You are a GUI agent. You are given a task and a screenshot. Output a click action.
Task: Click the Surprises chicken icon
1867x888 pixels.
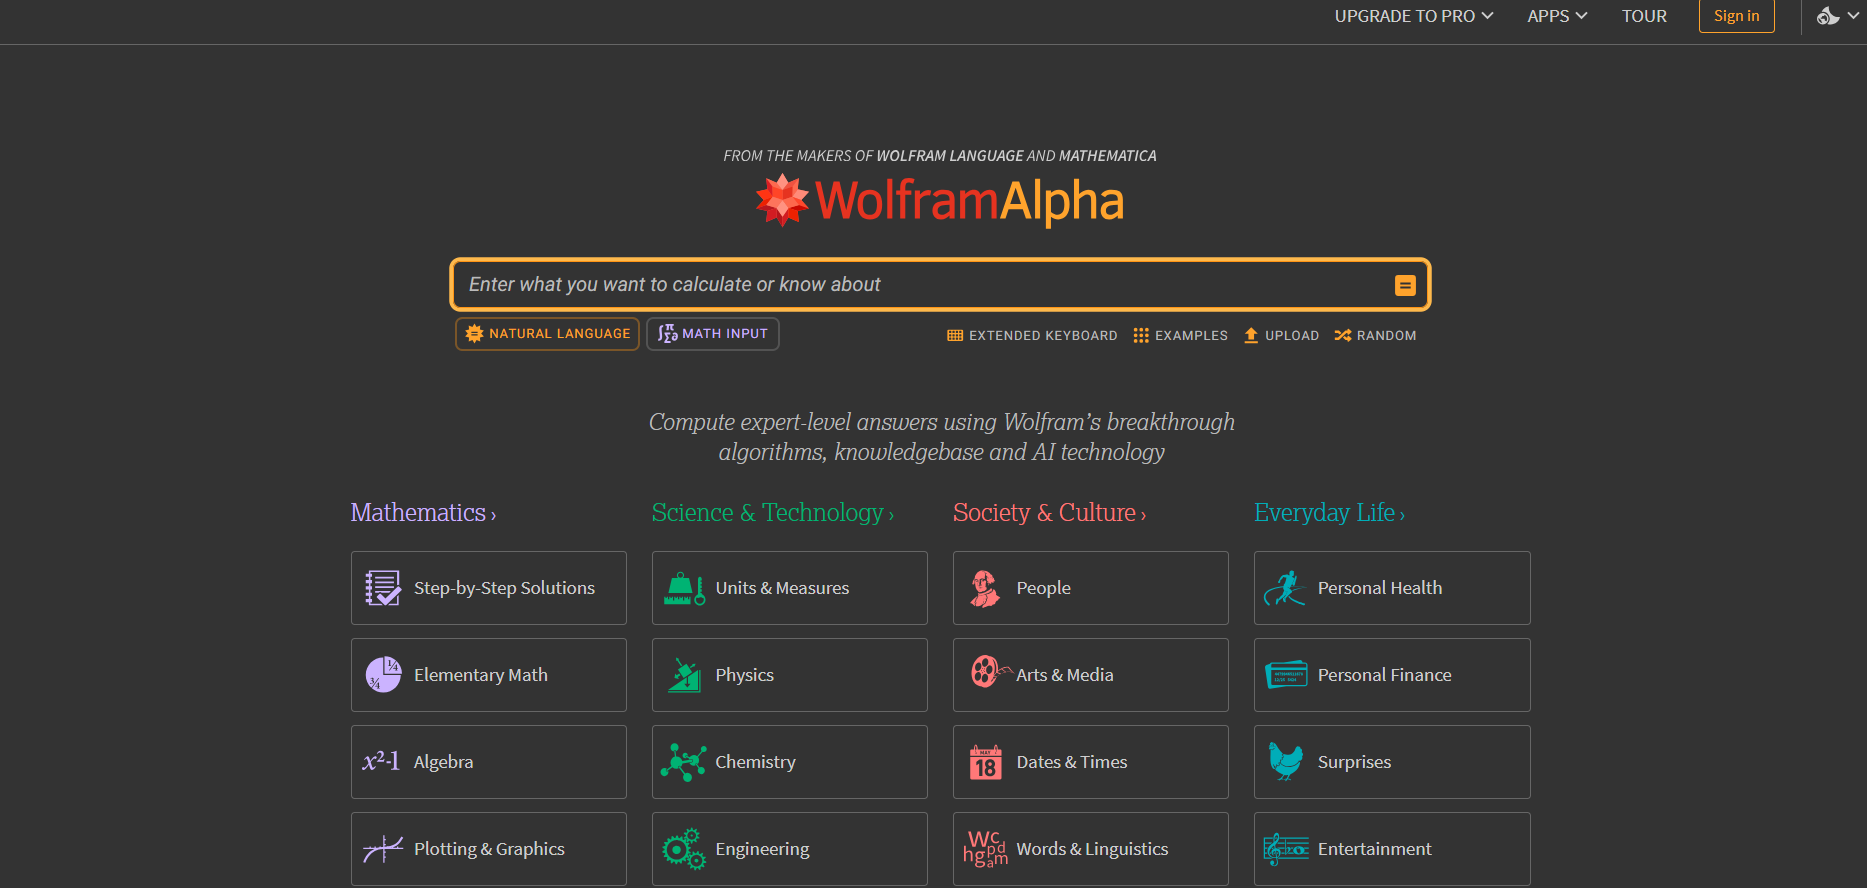(x=1285, y=762)
